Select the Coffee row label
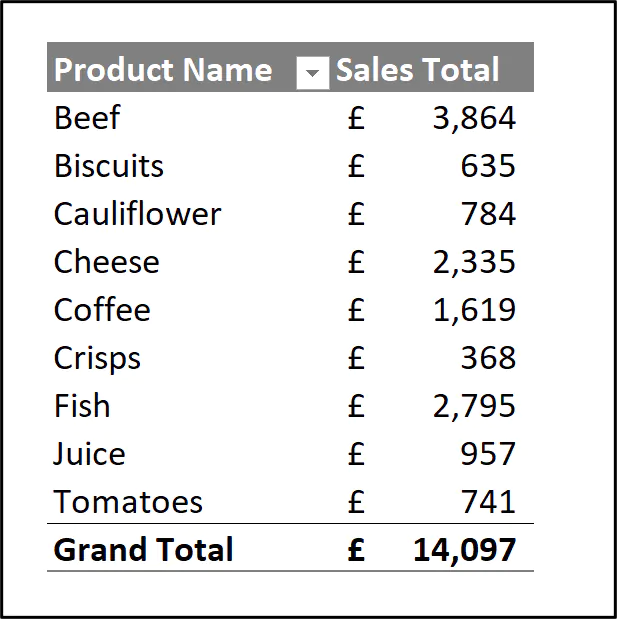The width and height of the screenshot is (617, 619). (102, 310)
